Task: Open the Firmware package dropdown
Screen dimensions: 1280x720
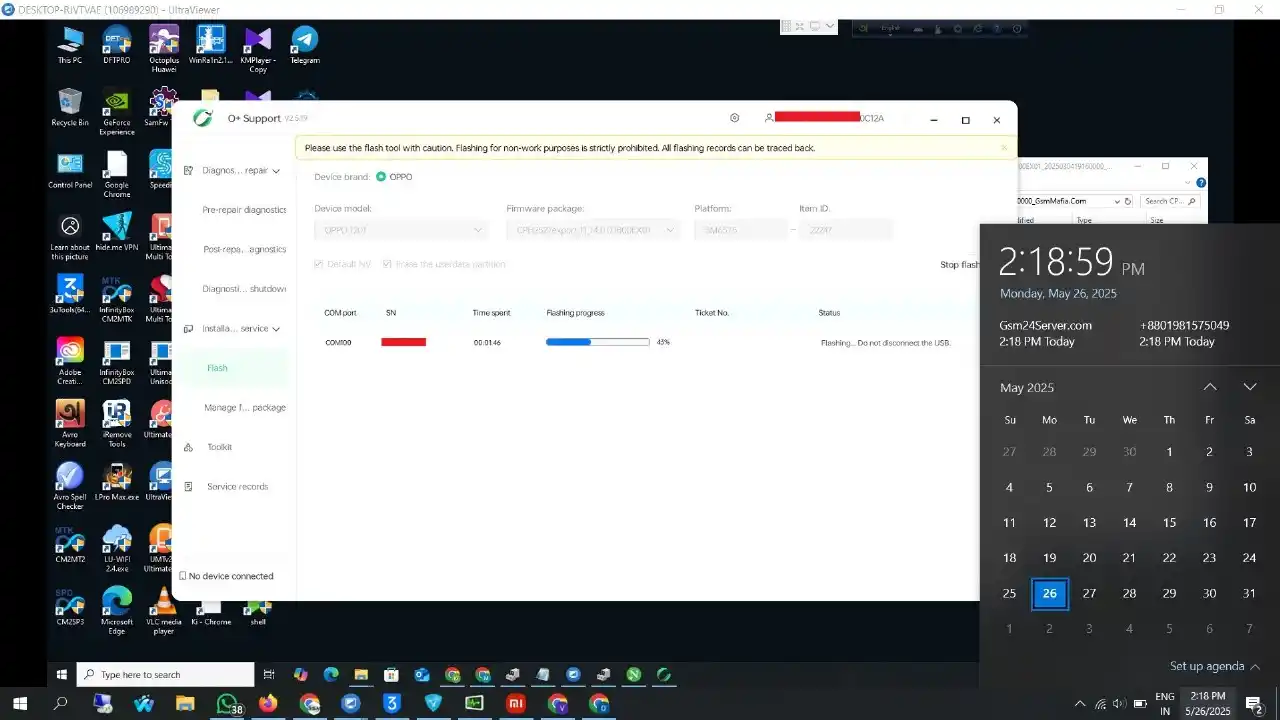Action: pyautogui.click(x=593, y=230)
